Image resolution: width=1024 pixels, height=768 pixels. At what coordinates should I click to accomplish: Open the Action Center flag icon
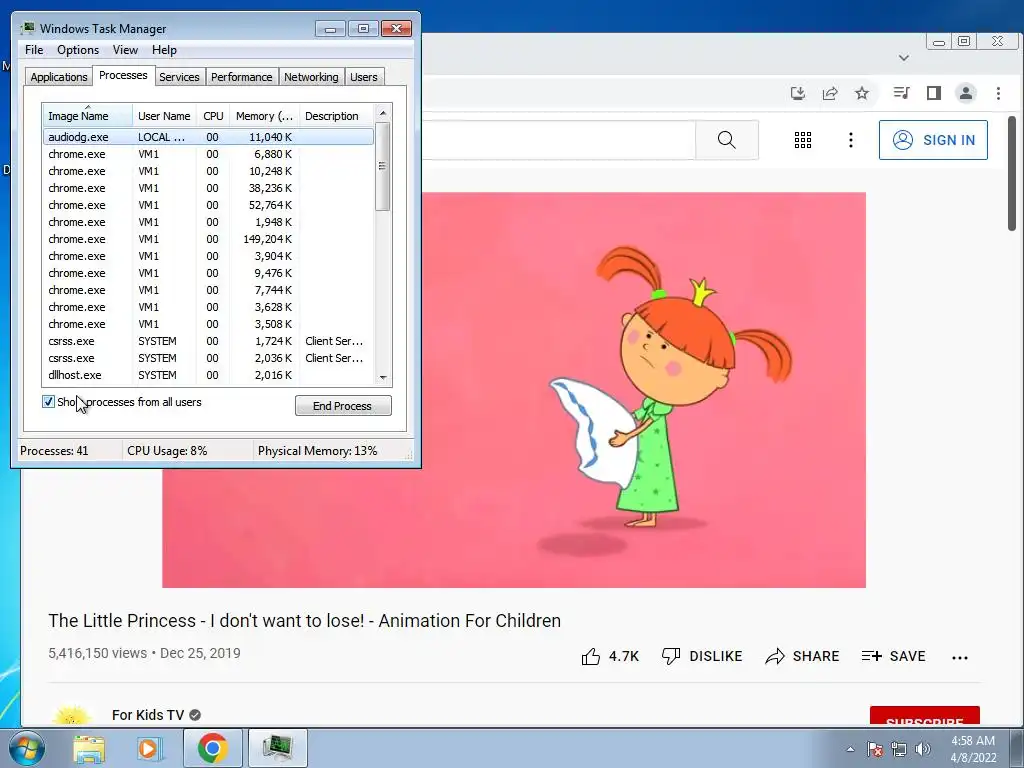[875, 749]
